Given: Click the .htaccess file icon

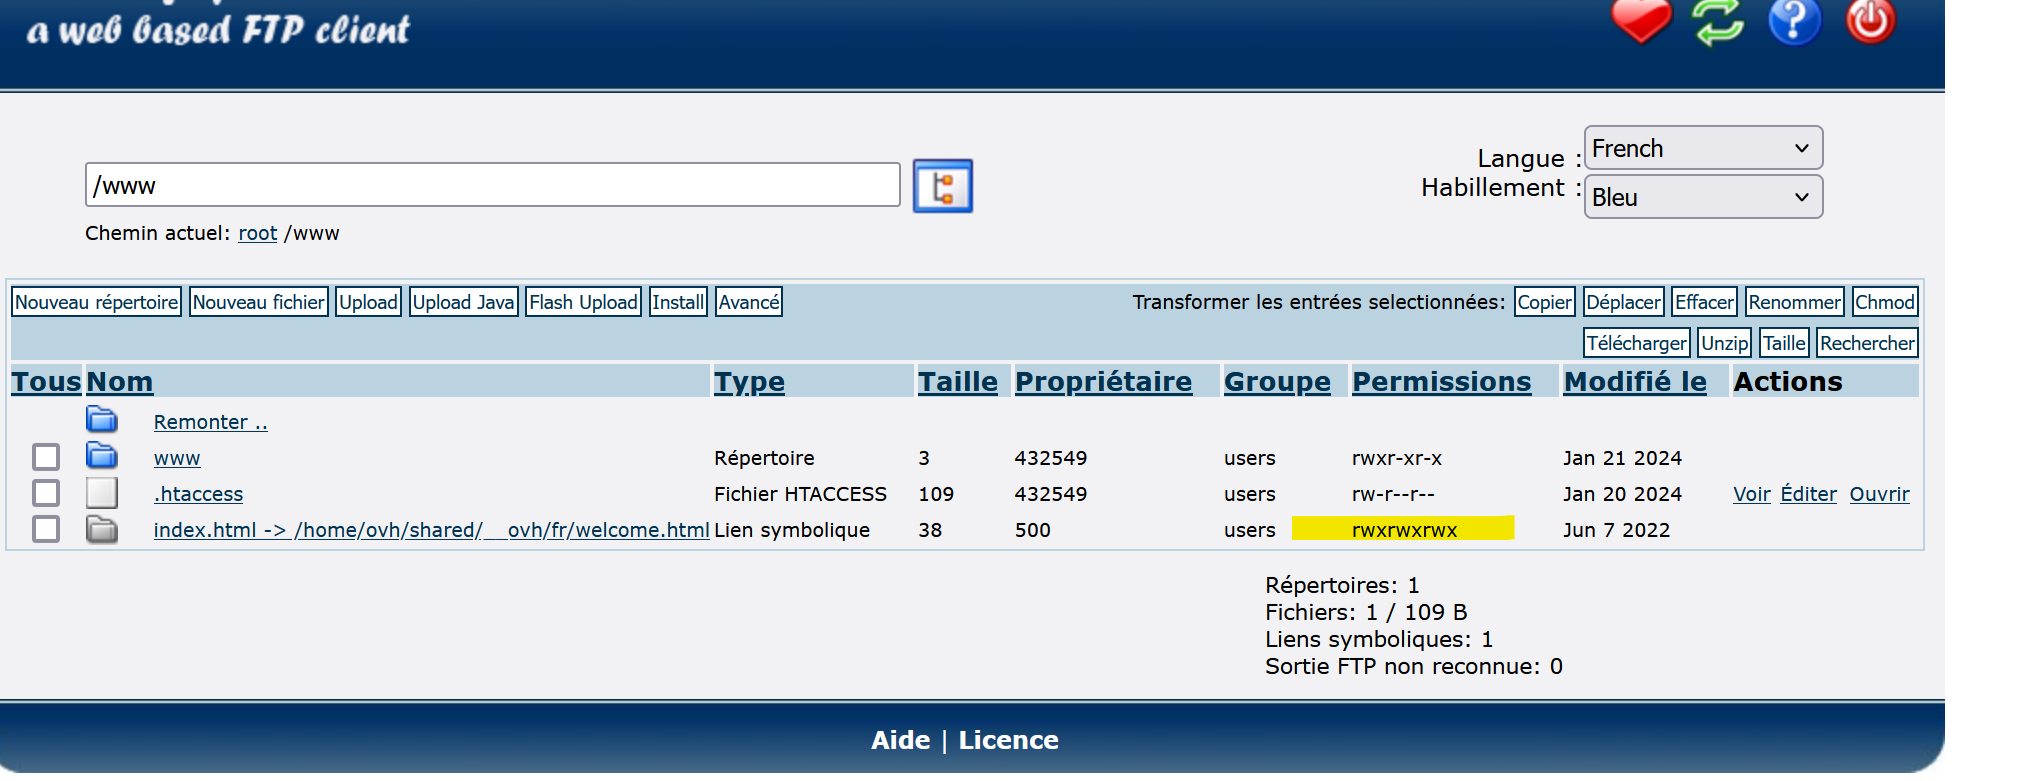Looking at the screenshot, I should click(102, 493).
